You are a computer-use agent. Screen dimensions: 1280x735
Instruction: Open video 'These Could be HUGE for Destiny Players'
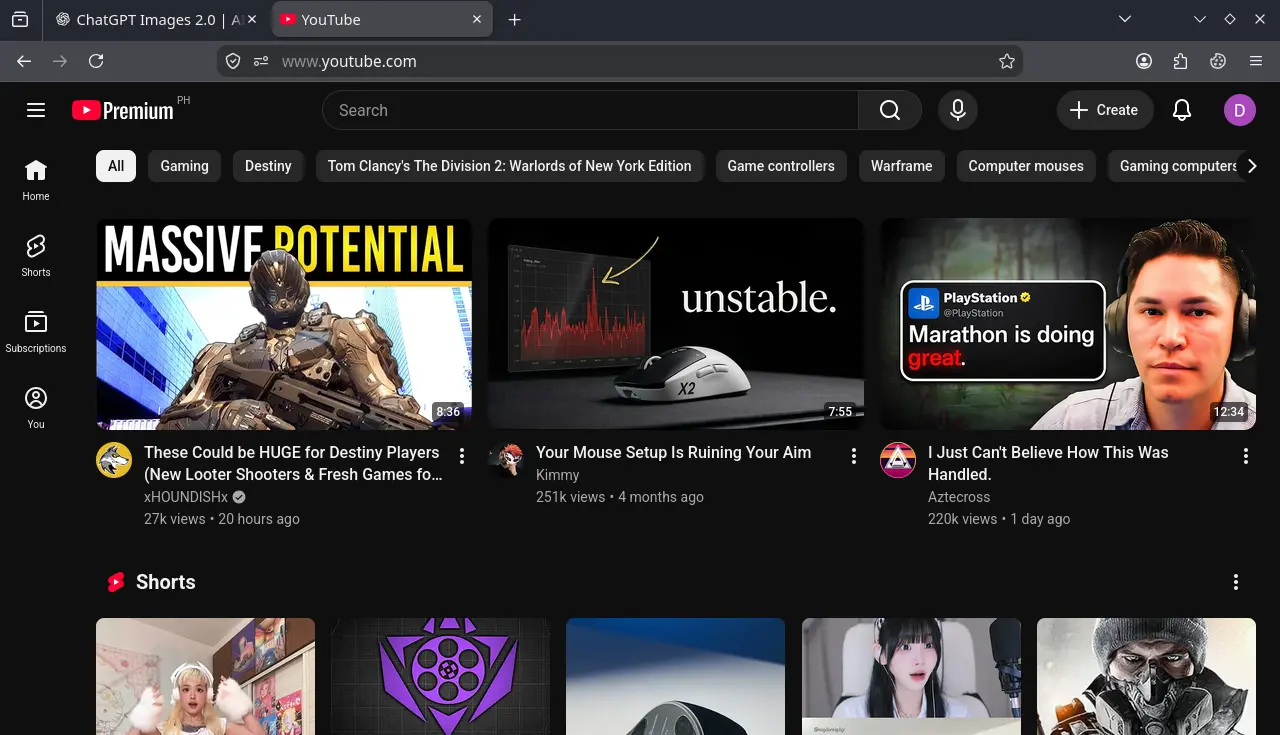coord(292,463)
